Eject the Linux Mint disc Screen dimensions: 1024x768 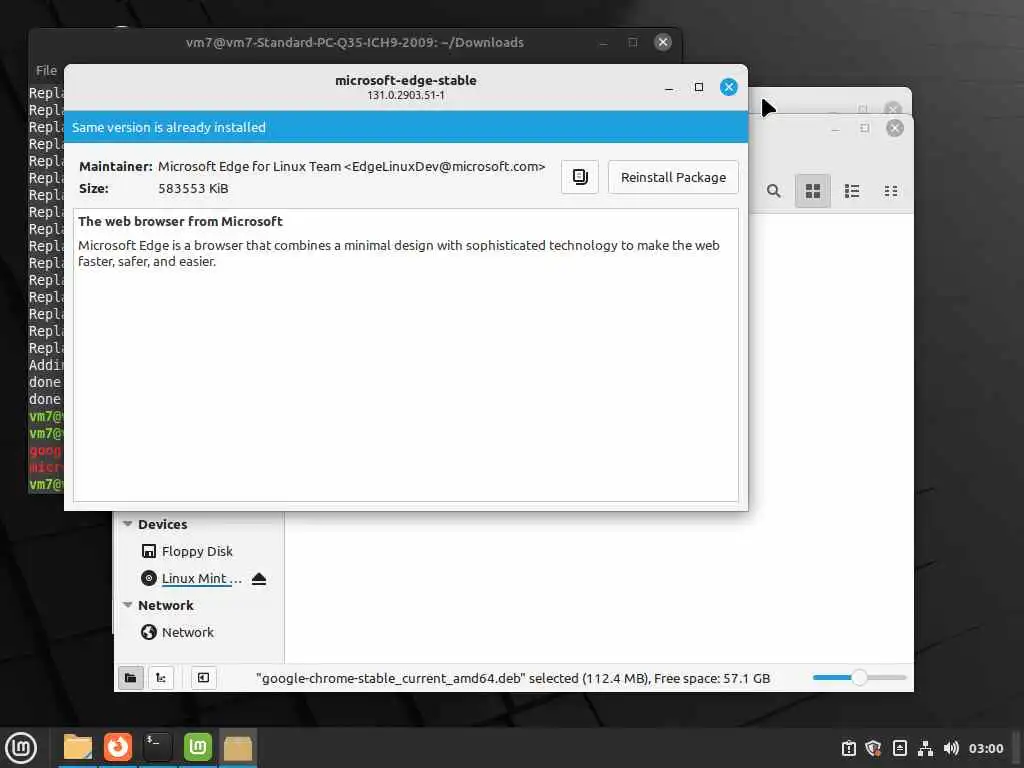point(259,579)
